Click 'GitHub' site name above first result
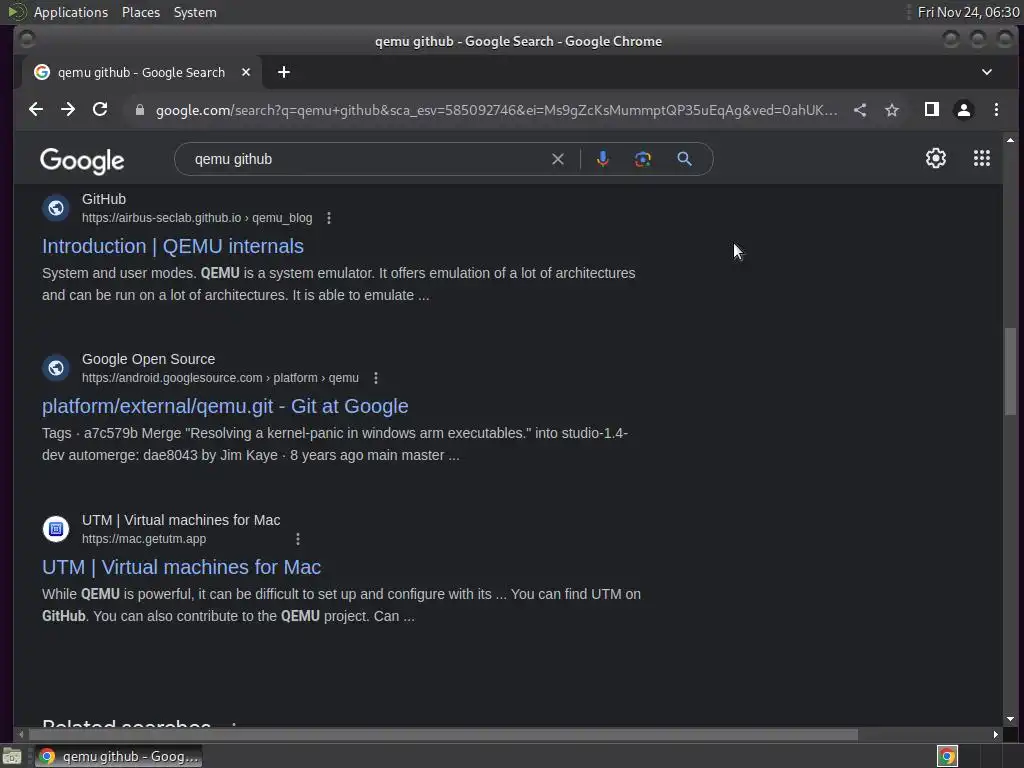This screenshot has width=1024, height=768. [x=104, y=199]
